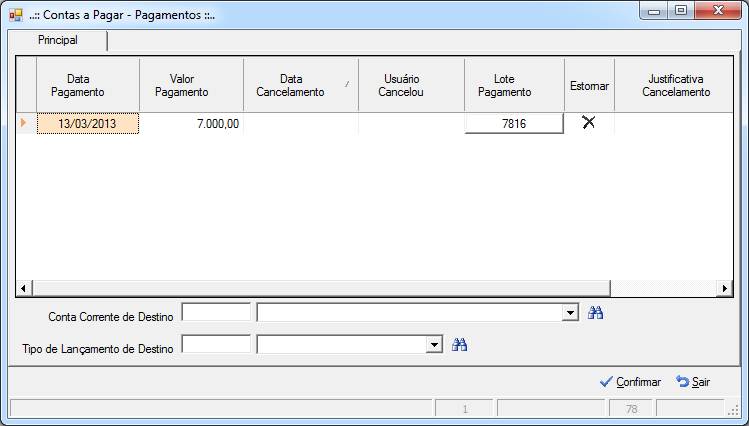This screenshot has height=426, width=749.
Task: Click the Confirmar button
Action: pyautogui.click(x=630, y=382)
